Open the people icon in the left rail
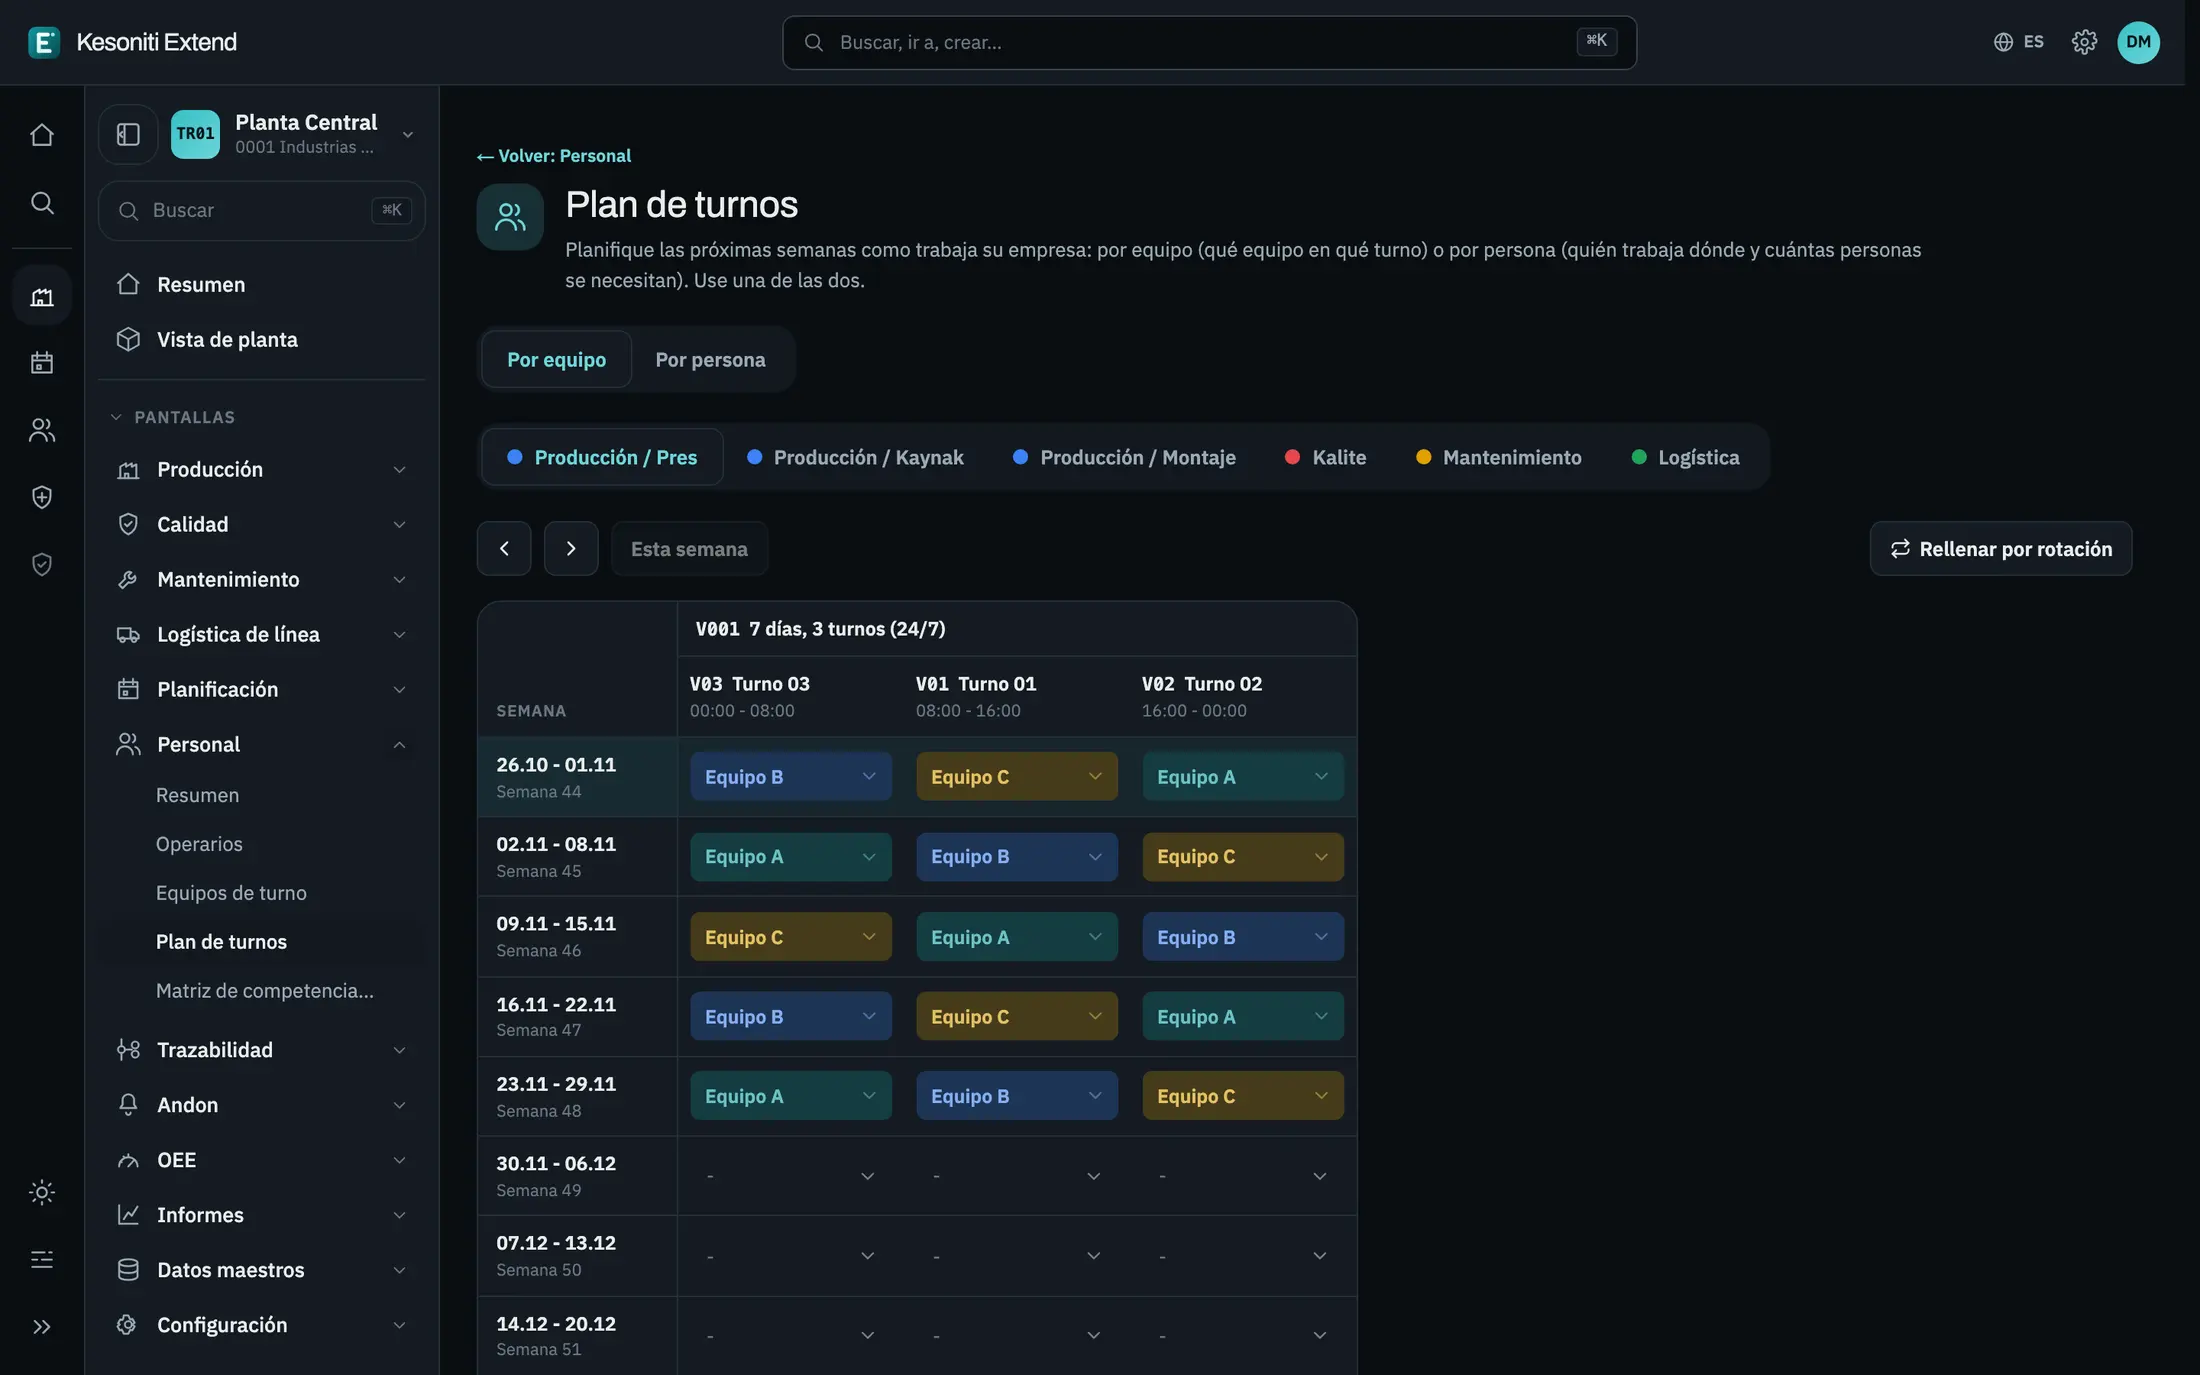 point(42,430)
